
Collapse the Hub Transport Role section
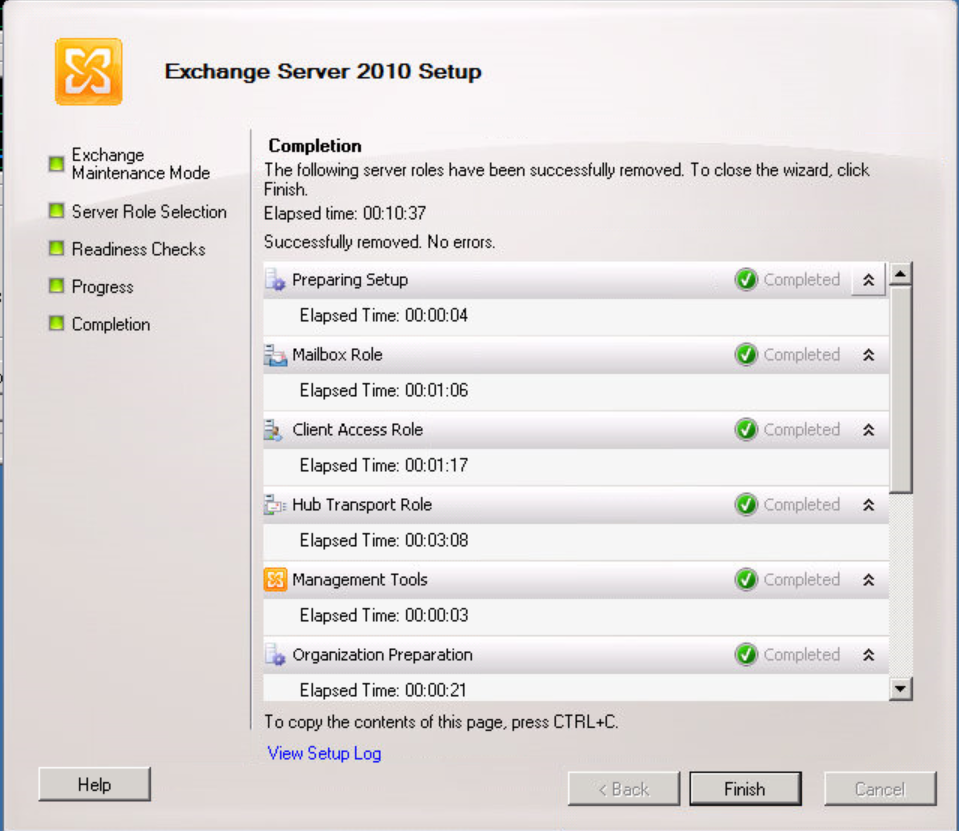tap(868, 506)
